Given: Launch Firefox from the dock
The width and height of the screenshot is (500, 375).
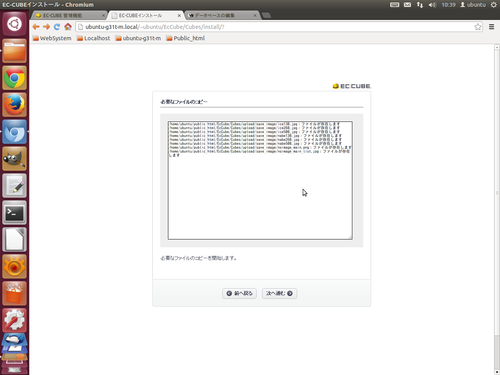Looking at the screenshot, I should (14, 105).
